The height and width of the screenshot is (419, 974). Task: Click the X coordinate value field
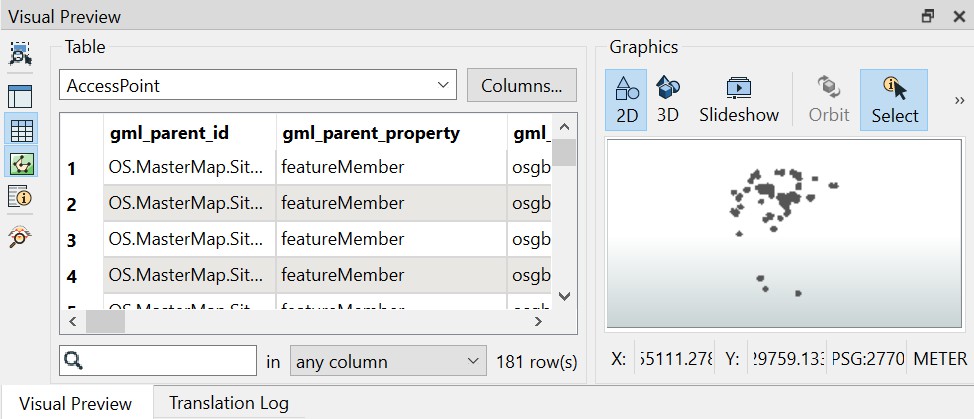pyautogui.click(x=675, y=359)
